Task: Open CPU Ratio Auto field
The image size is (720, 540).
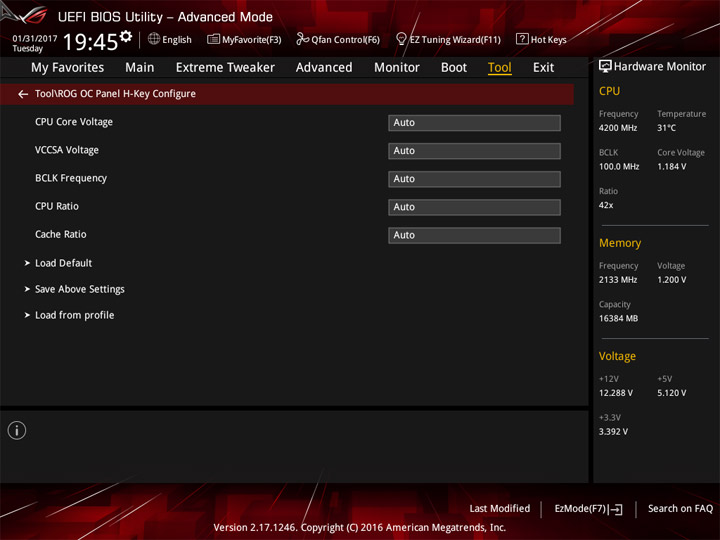Action: 474,207
